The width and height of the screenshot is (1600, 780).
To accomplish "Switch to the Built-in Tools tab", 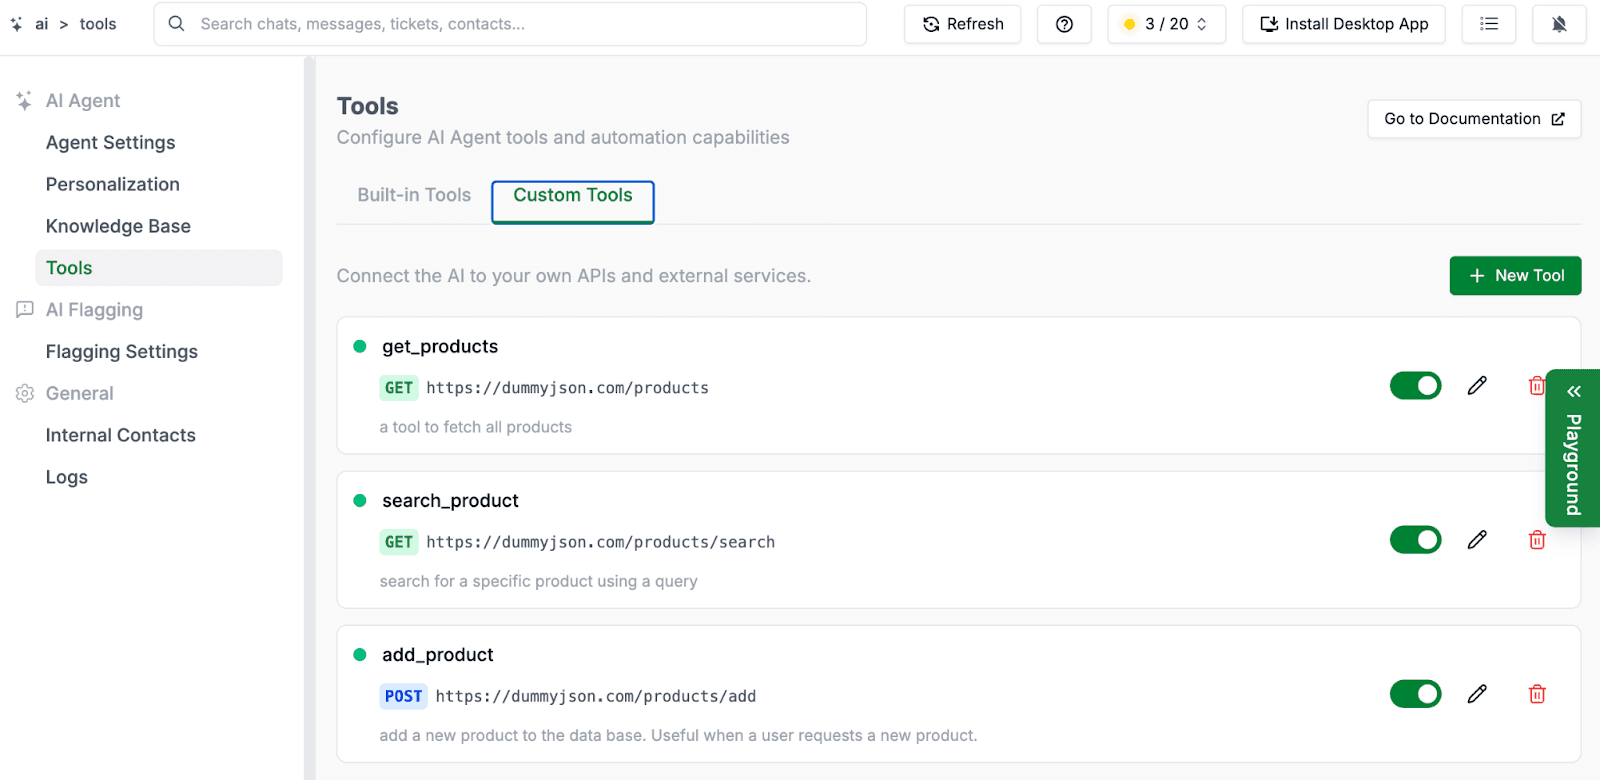I will tap(414, 195).
